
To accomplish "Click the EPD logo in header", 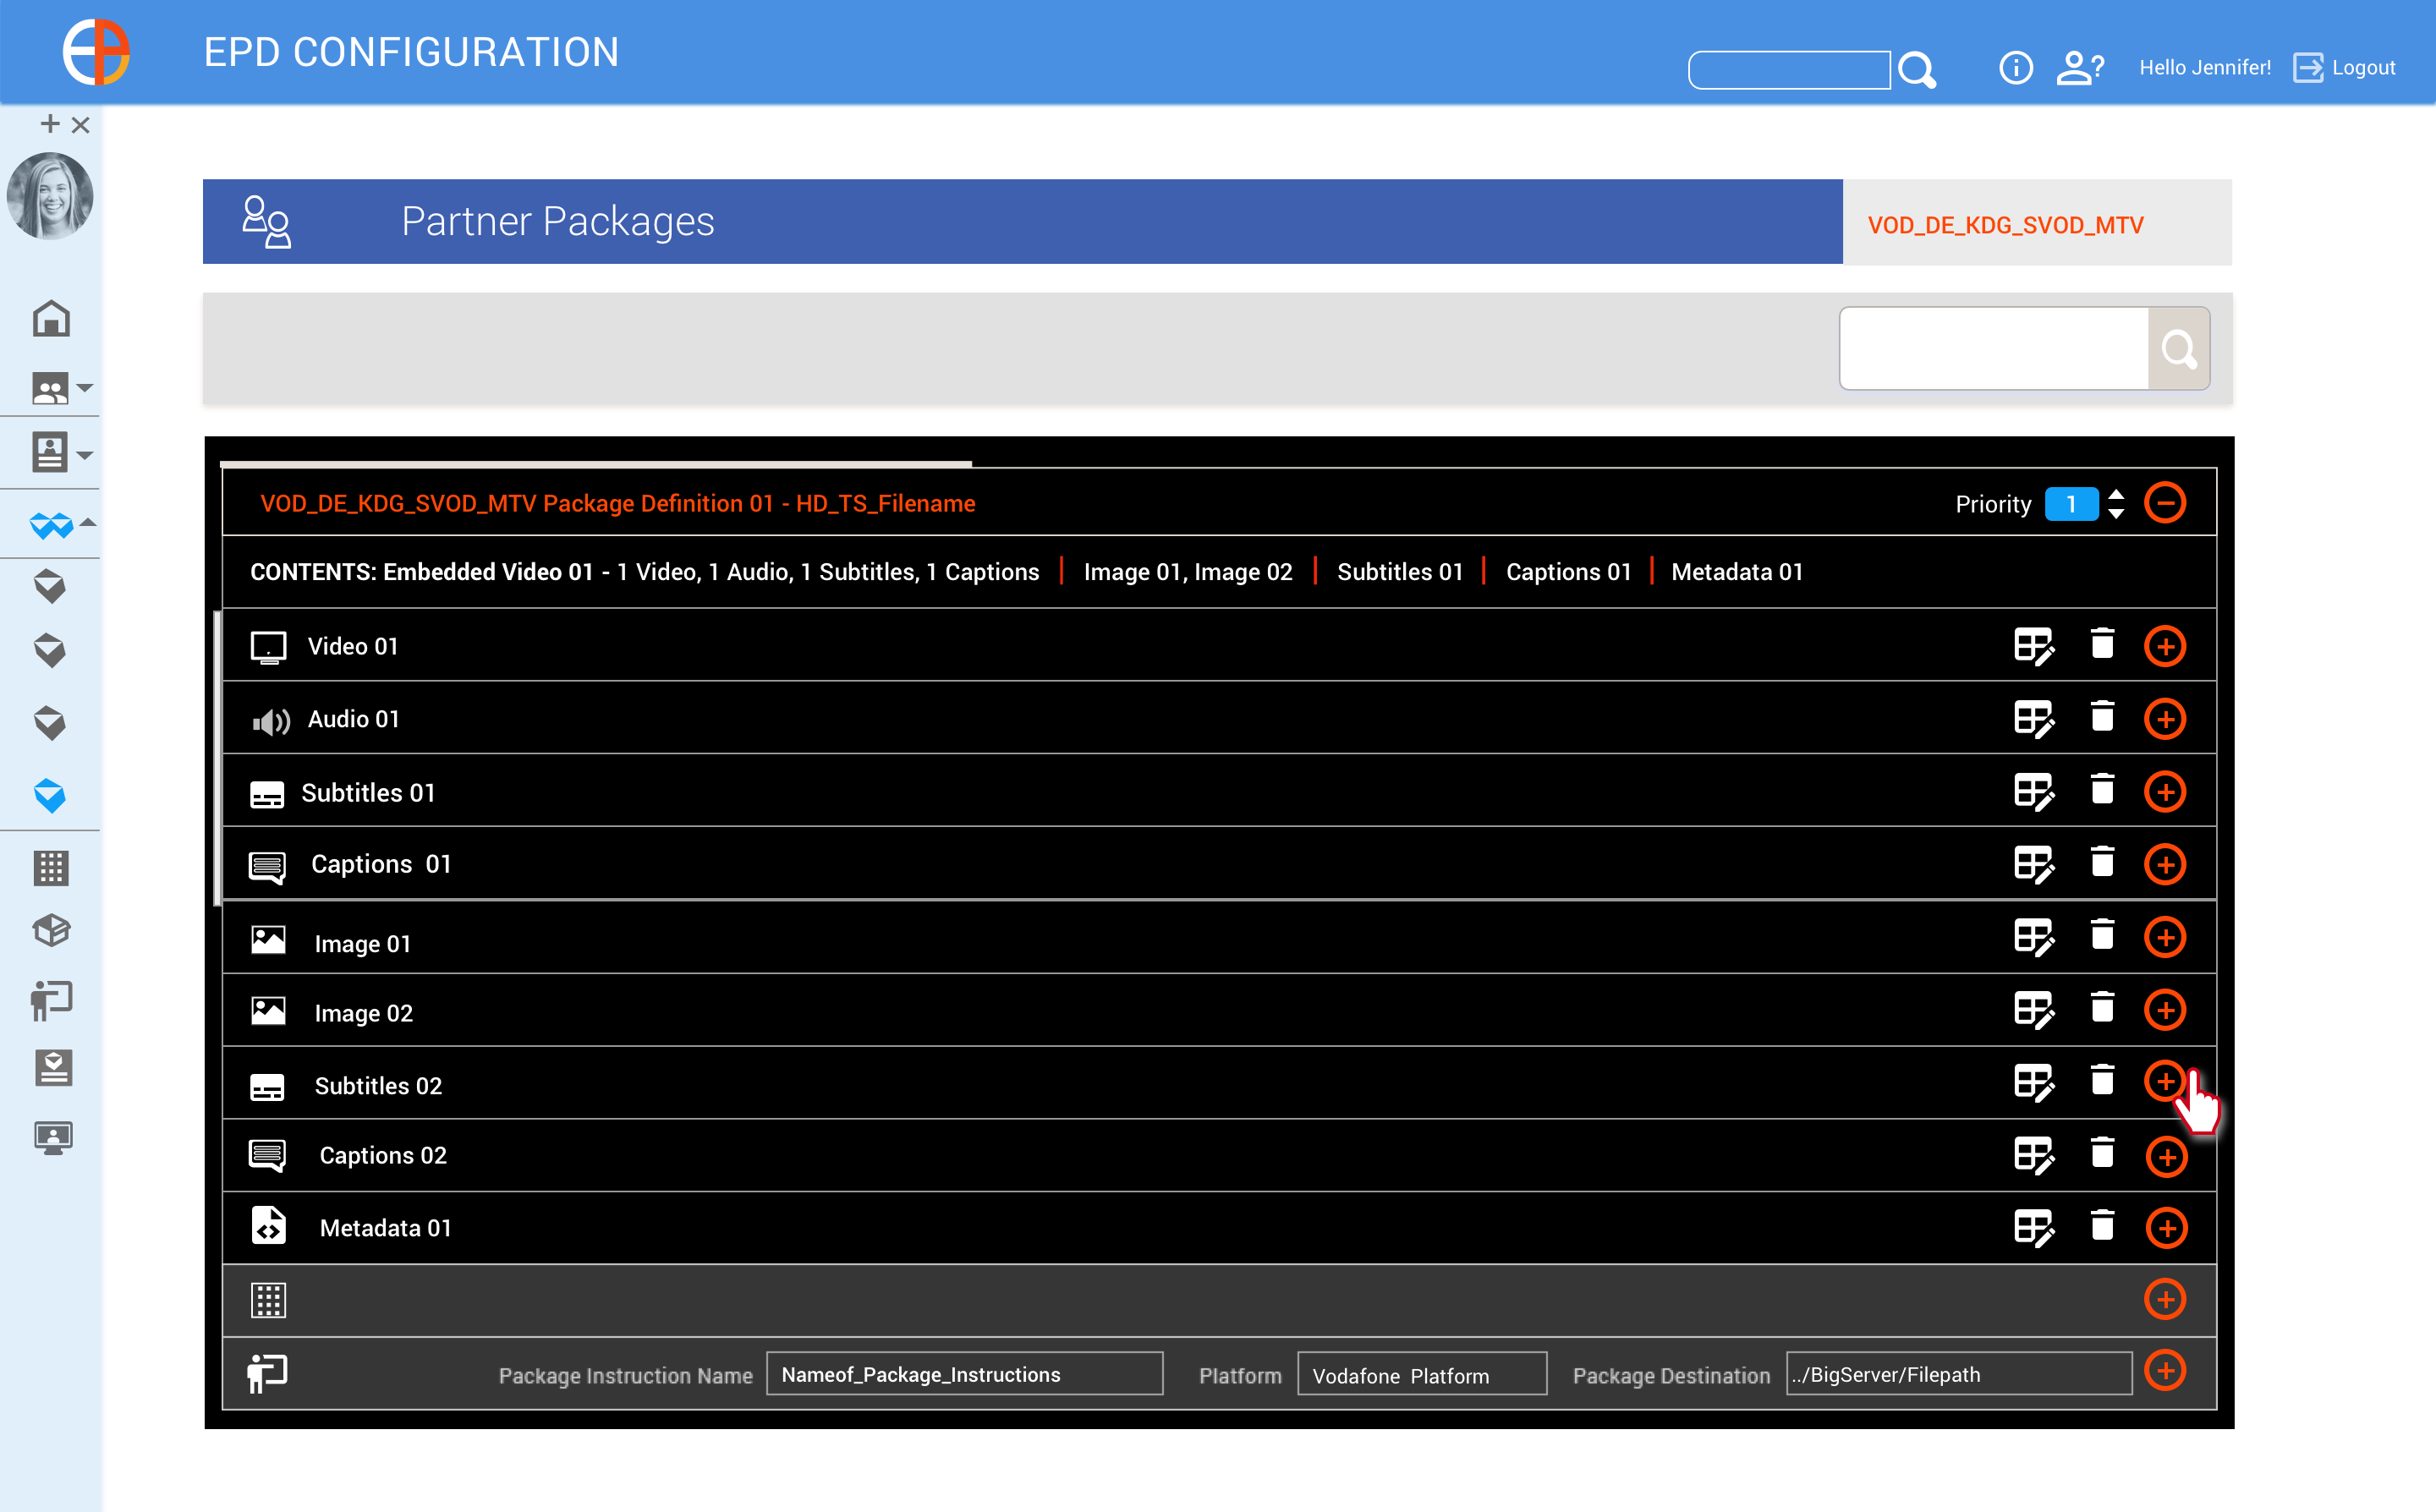I will point(96,52).
